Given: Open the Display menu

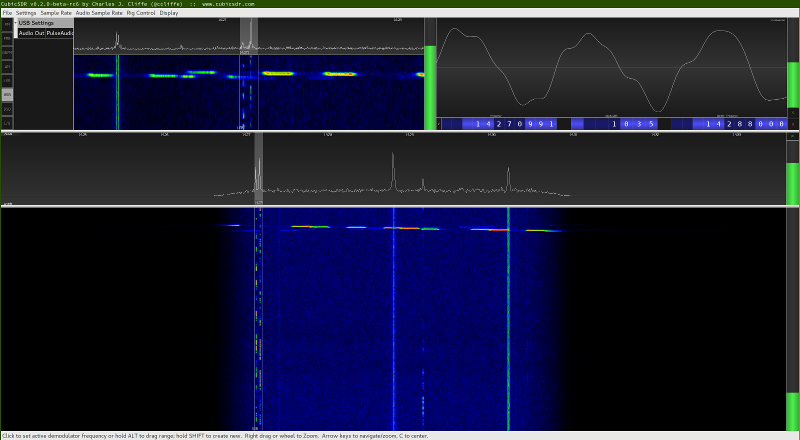Looking at the screenshot, I should [x=169, y=13].
